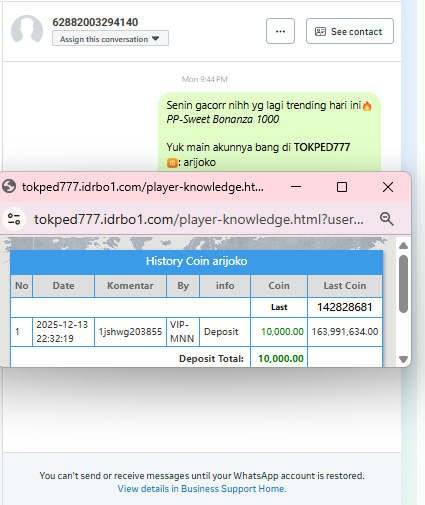Screen dimensions: 425x505
Task: Click the contact number 62882003294140
Action: tap(95, 22)
